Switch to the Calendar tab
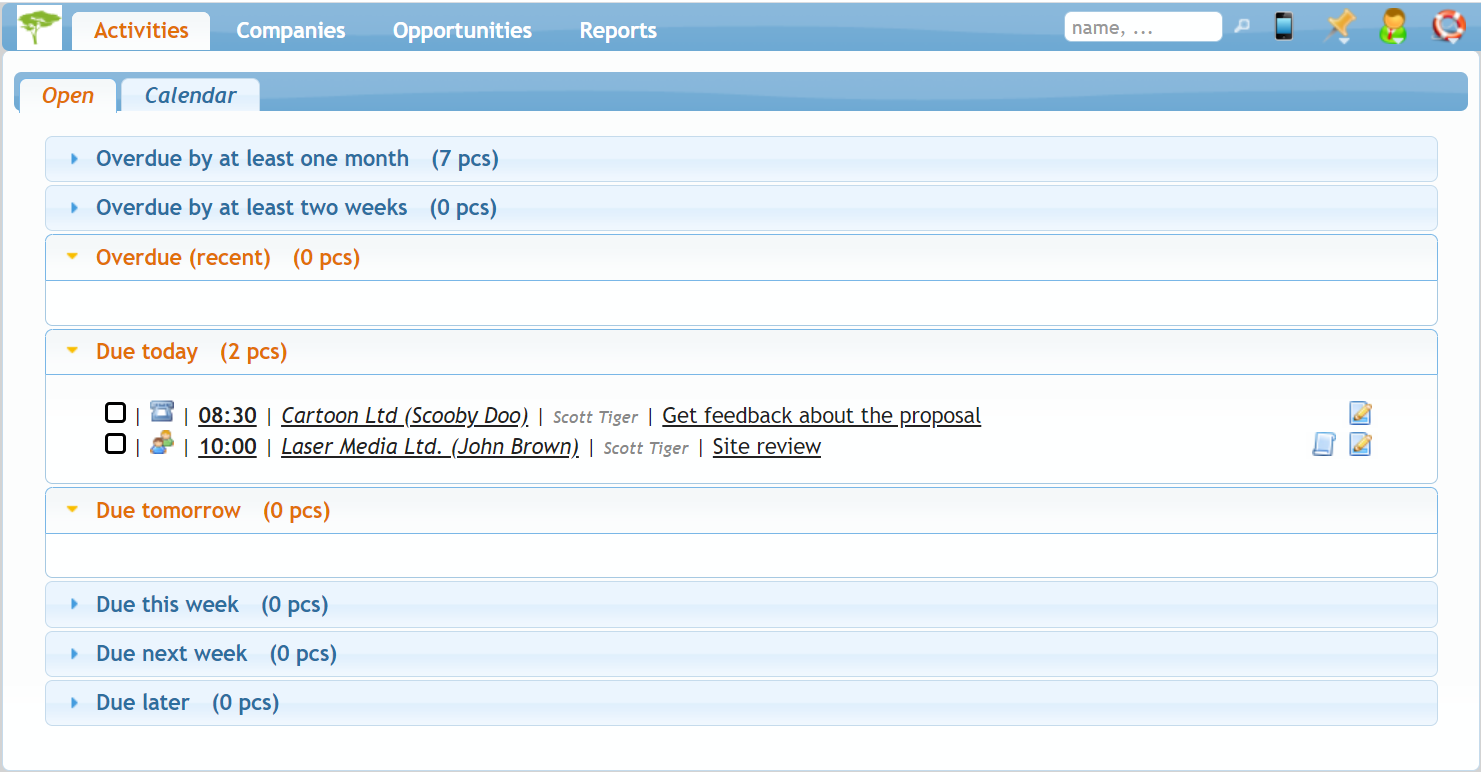 tap(190, 96)
